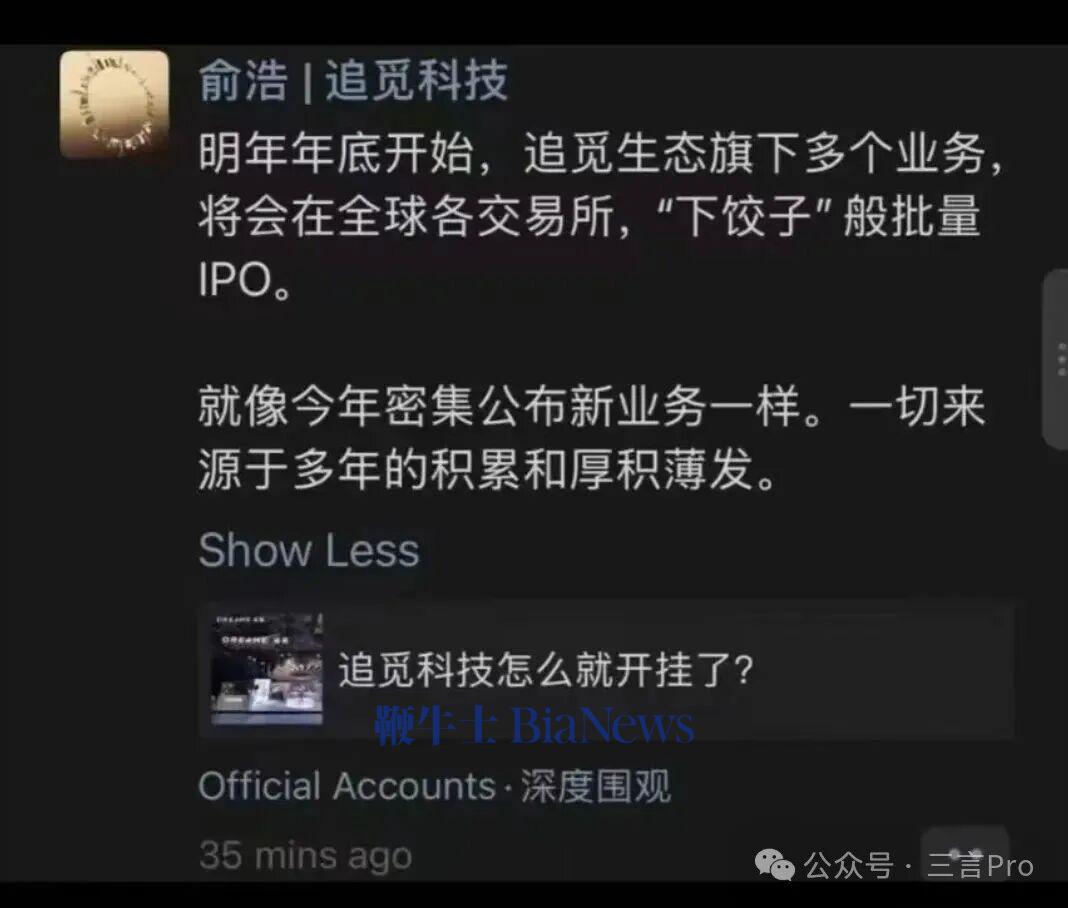Open the article titled 追觅科技怎么就开挂了?
This screenshot has width=1068, height=908.
click(x=546, y=669)
